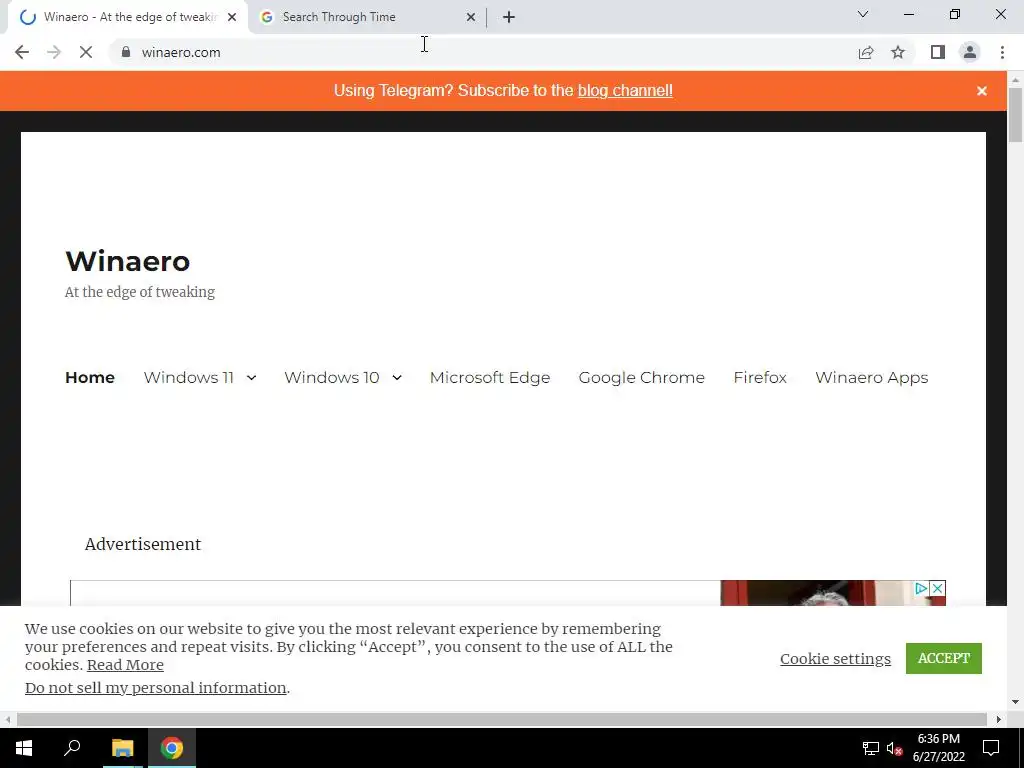Go to the Home menu item
This screenshot has width=1024, height=768.
pos(90,377)
